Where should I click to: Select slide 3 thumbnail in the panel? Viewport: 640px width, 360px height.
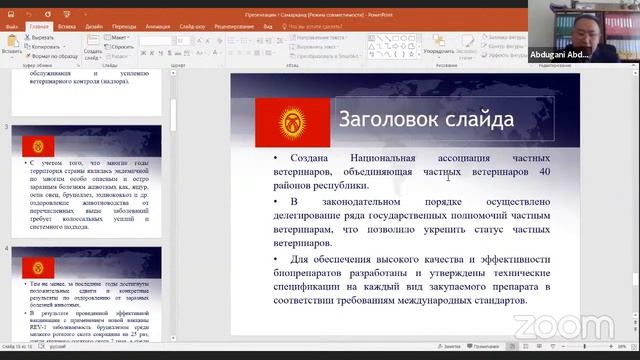tap(87, 182)
